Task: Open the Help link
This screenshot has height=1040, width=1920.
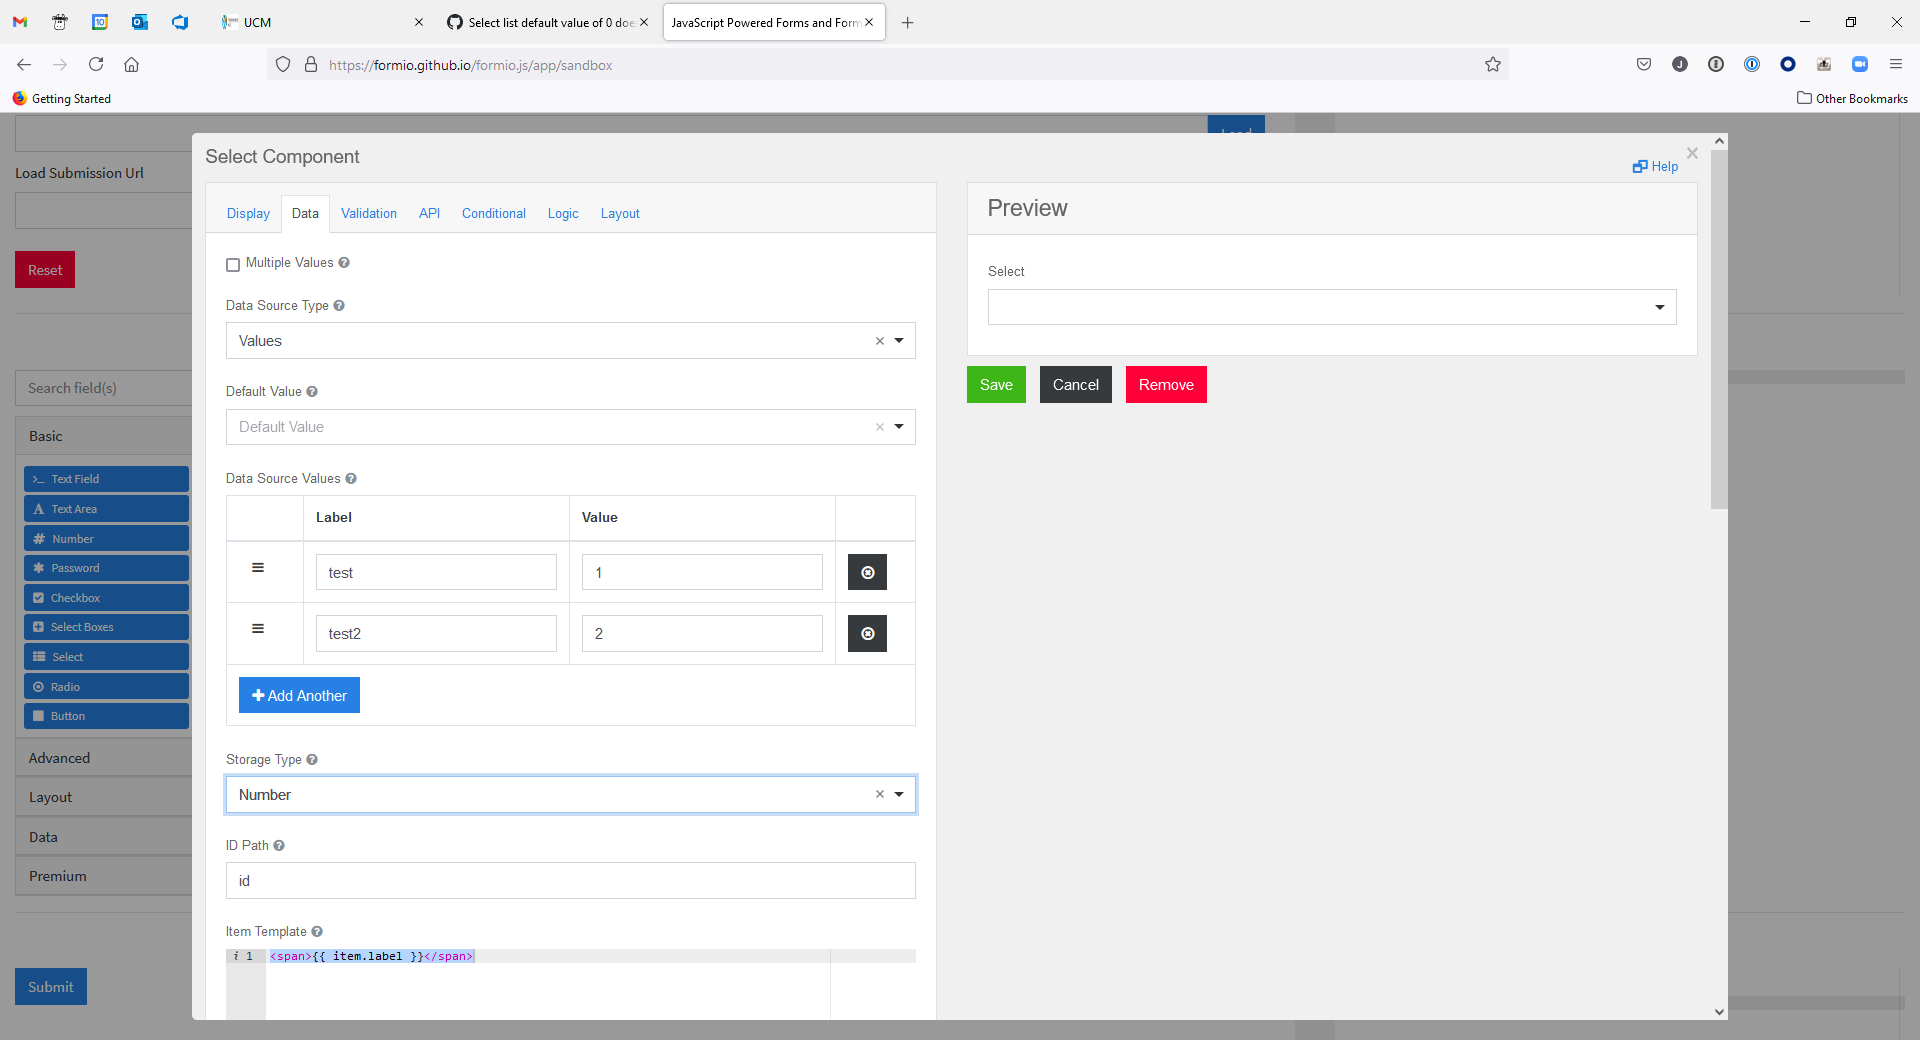Action: tap(1656, 167)
